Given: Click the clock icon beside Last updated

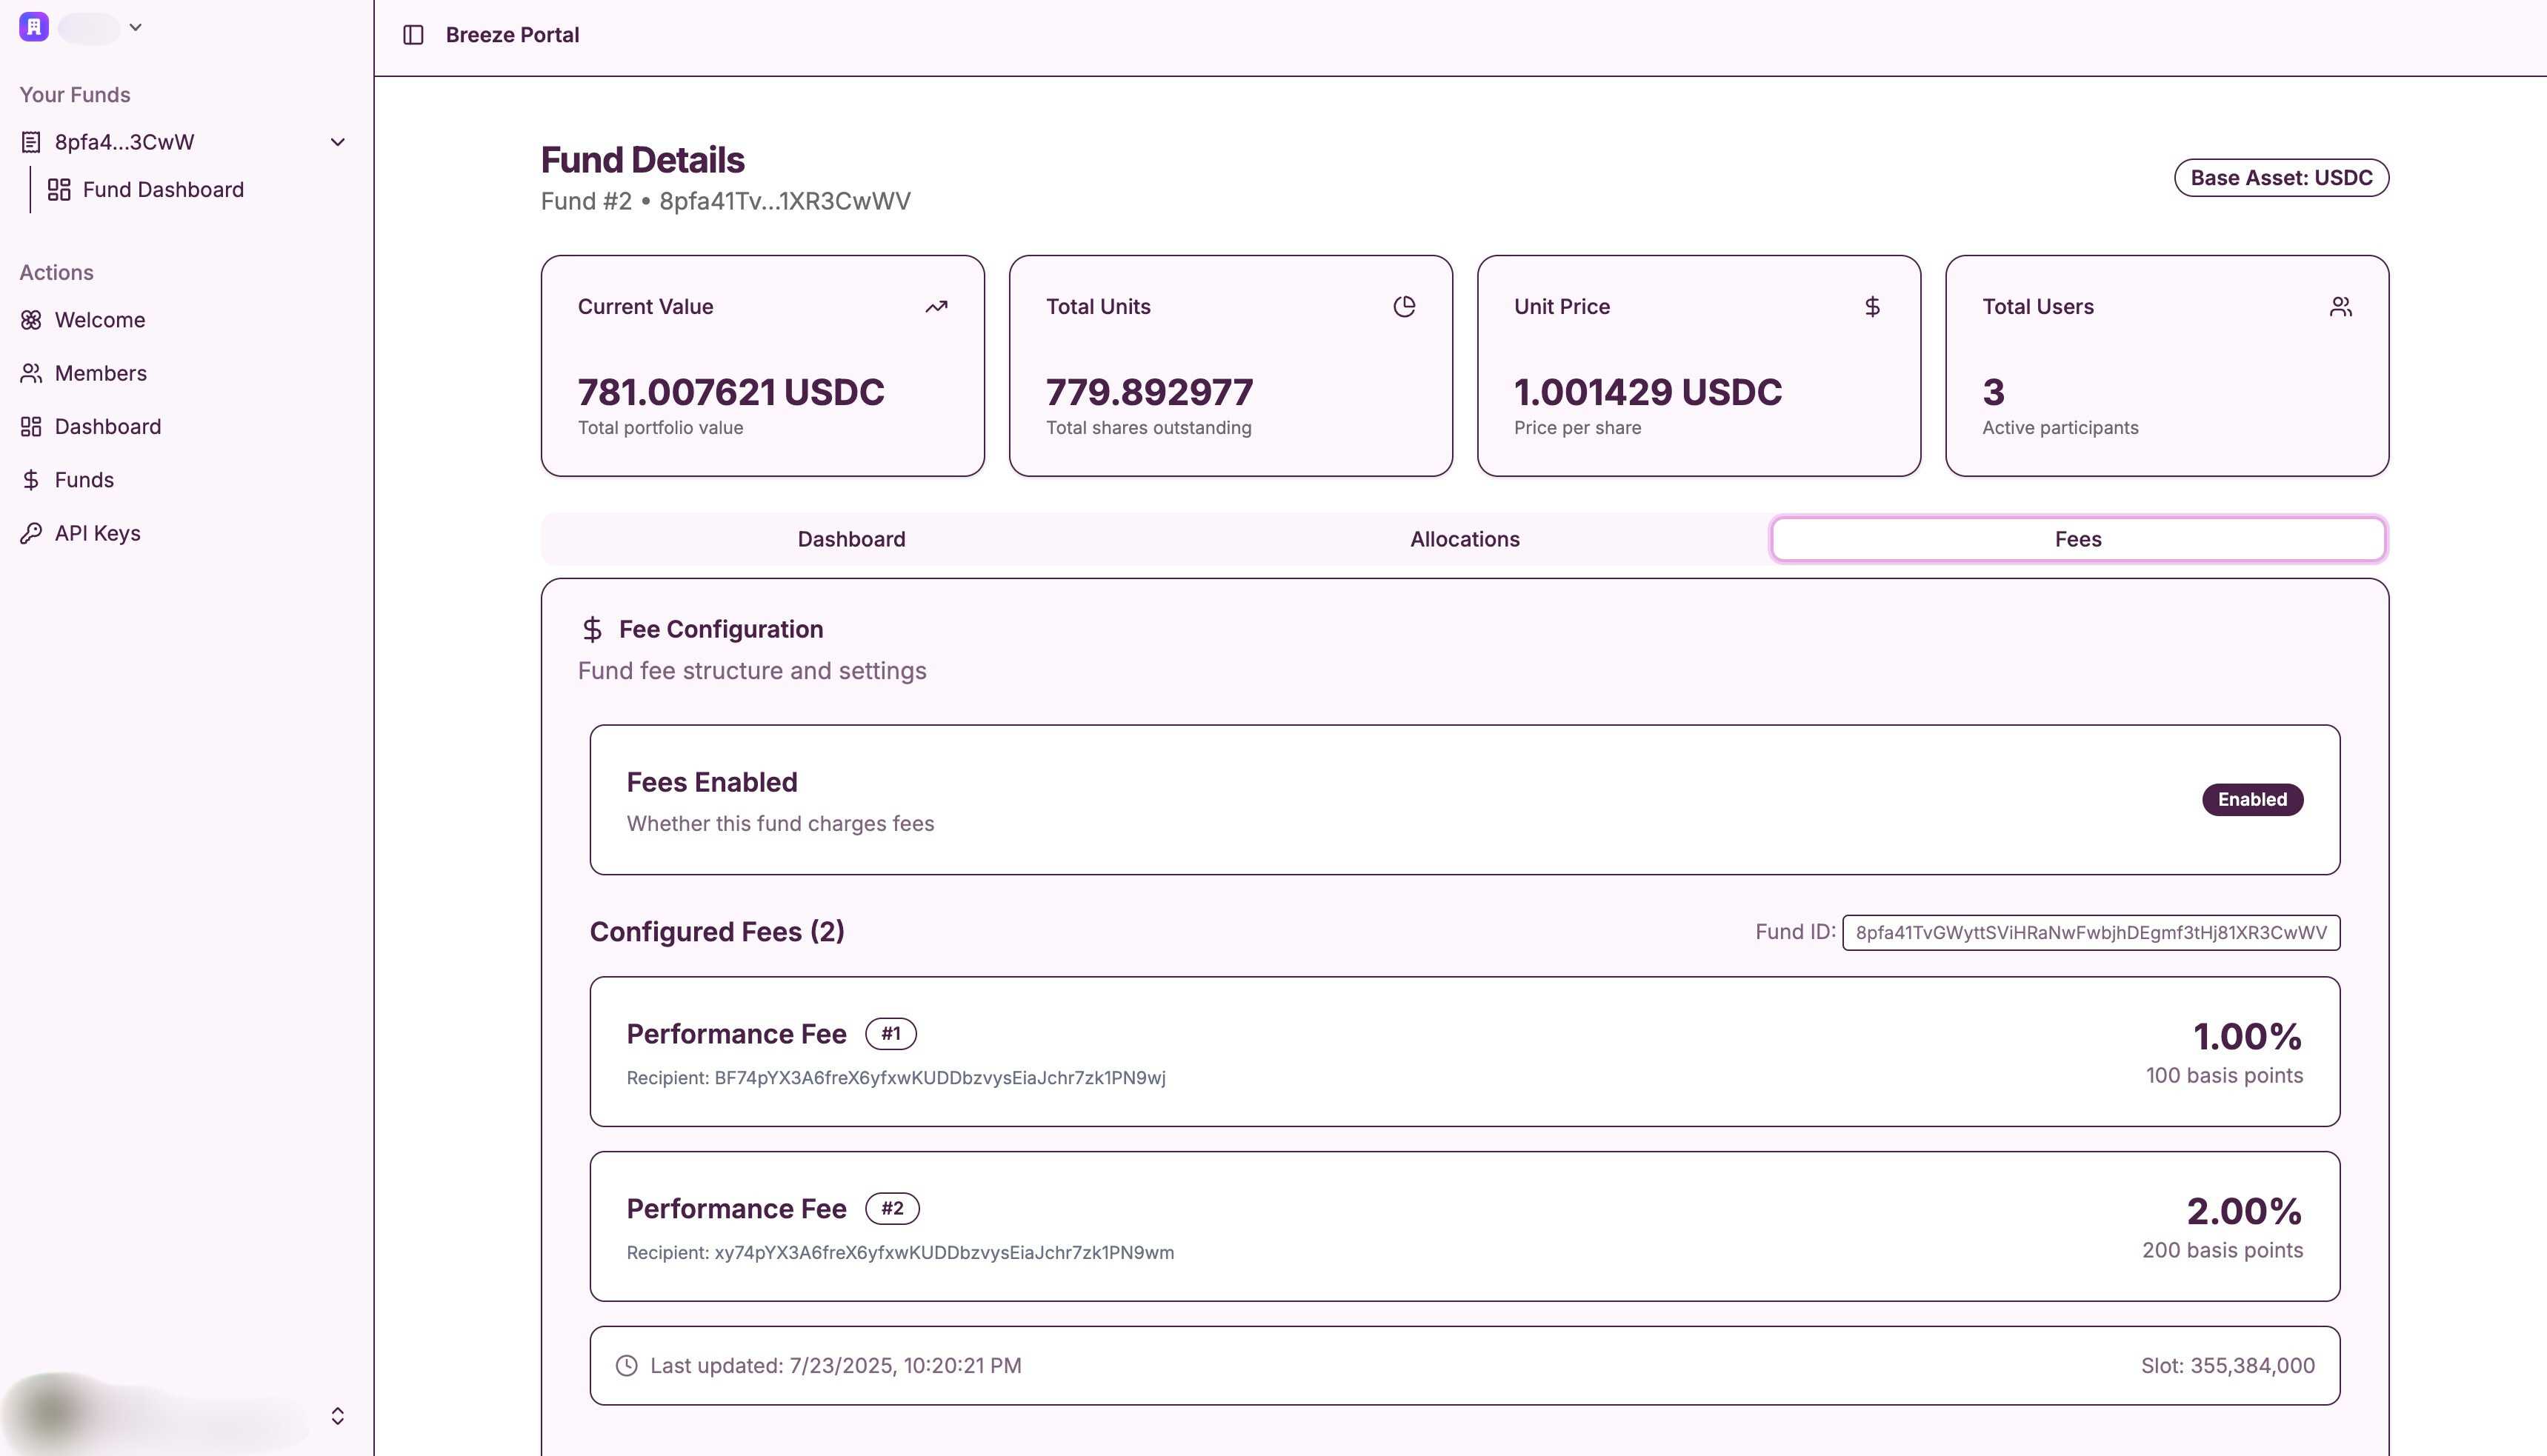Looking at the screenshot, I should 626,1364.
